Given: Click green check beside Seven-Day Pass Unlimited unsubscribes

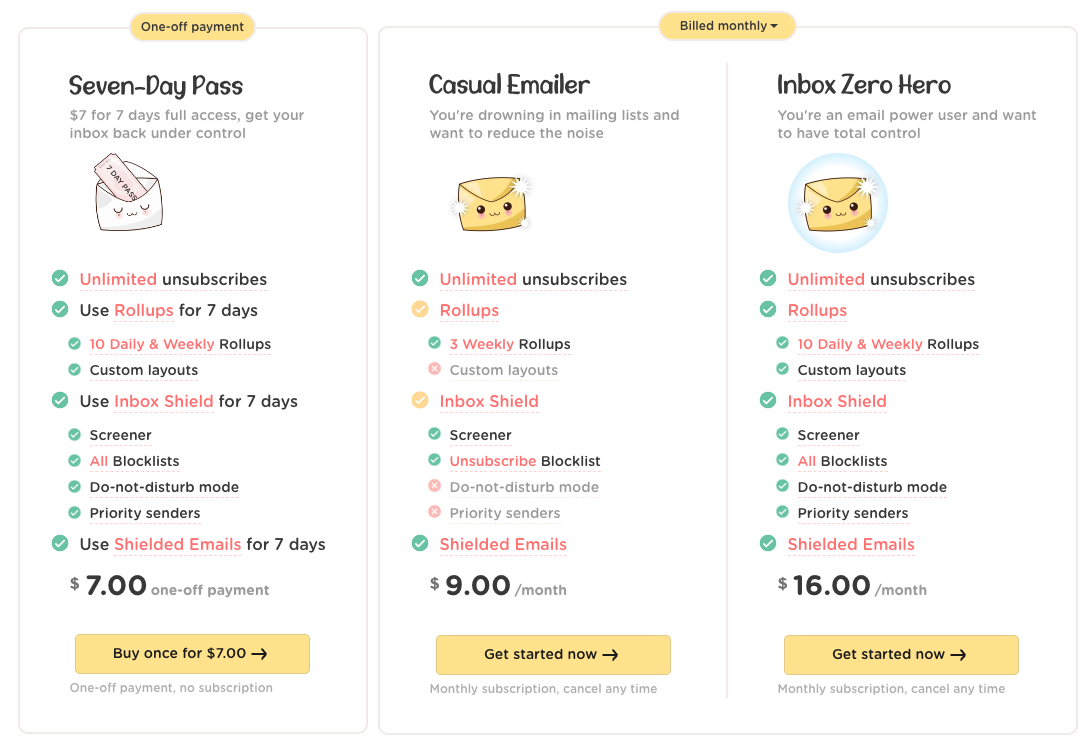Looking at the screenshot, I should [60, 279].
